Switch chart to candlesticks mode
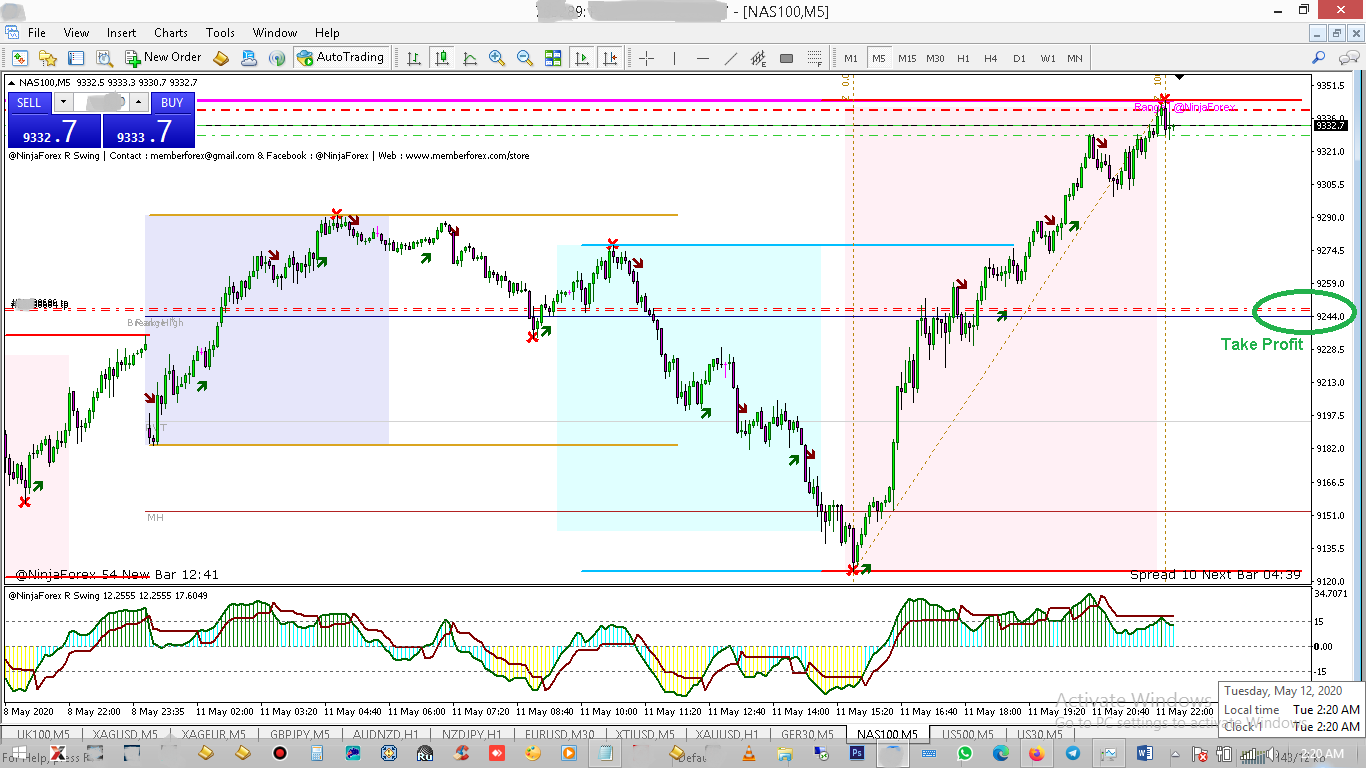 tap(442, 58)
